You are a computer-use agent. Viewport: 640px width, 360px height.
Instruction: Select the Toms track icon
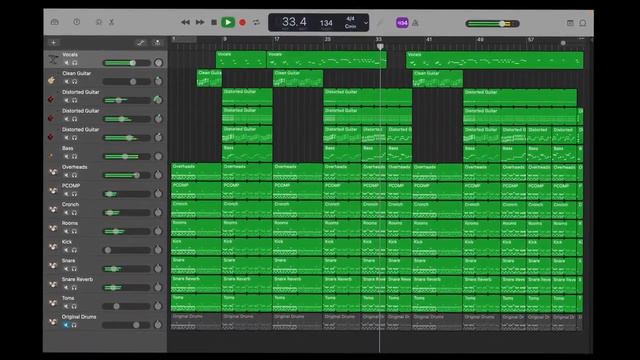point(53,303)
